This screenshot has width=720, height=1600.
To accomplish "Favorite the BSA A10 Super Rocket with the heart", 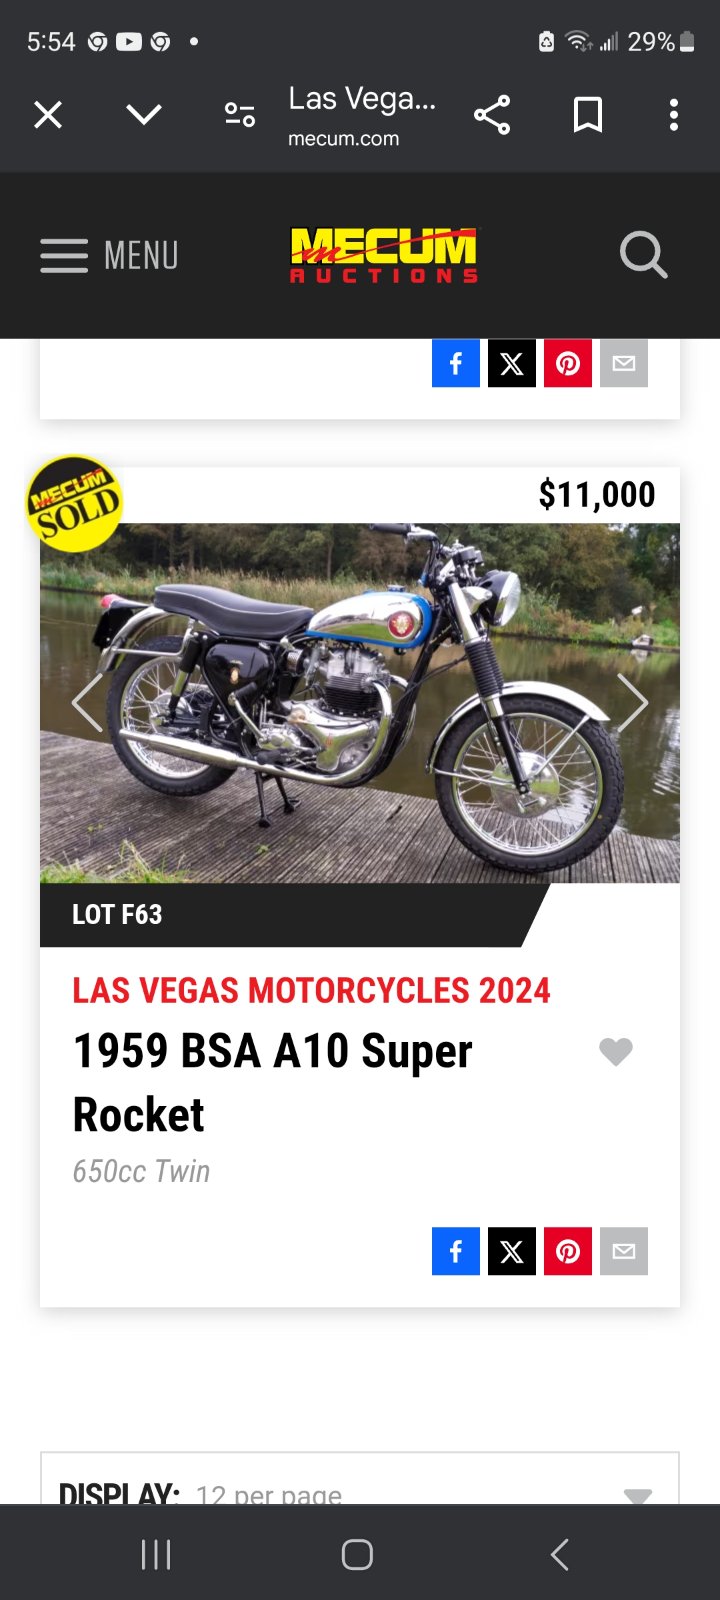I will (x=616, y=1051).
